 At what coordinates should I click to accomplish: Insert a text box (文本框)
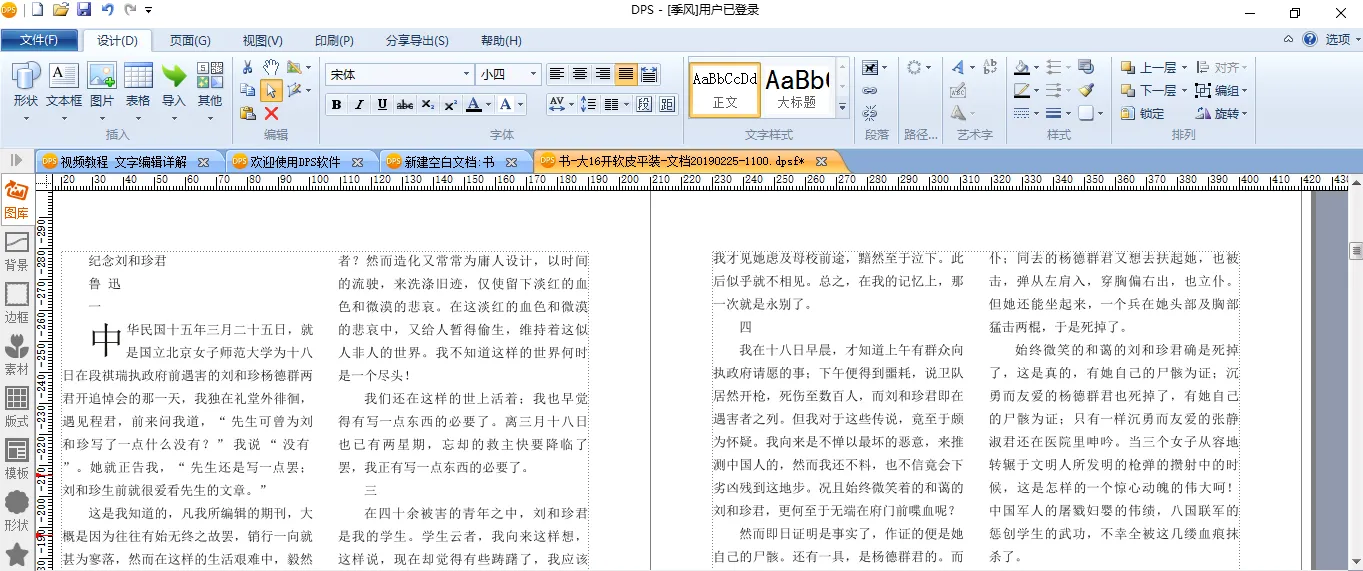64,85
